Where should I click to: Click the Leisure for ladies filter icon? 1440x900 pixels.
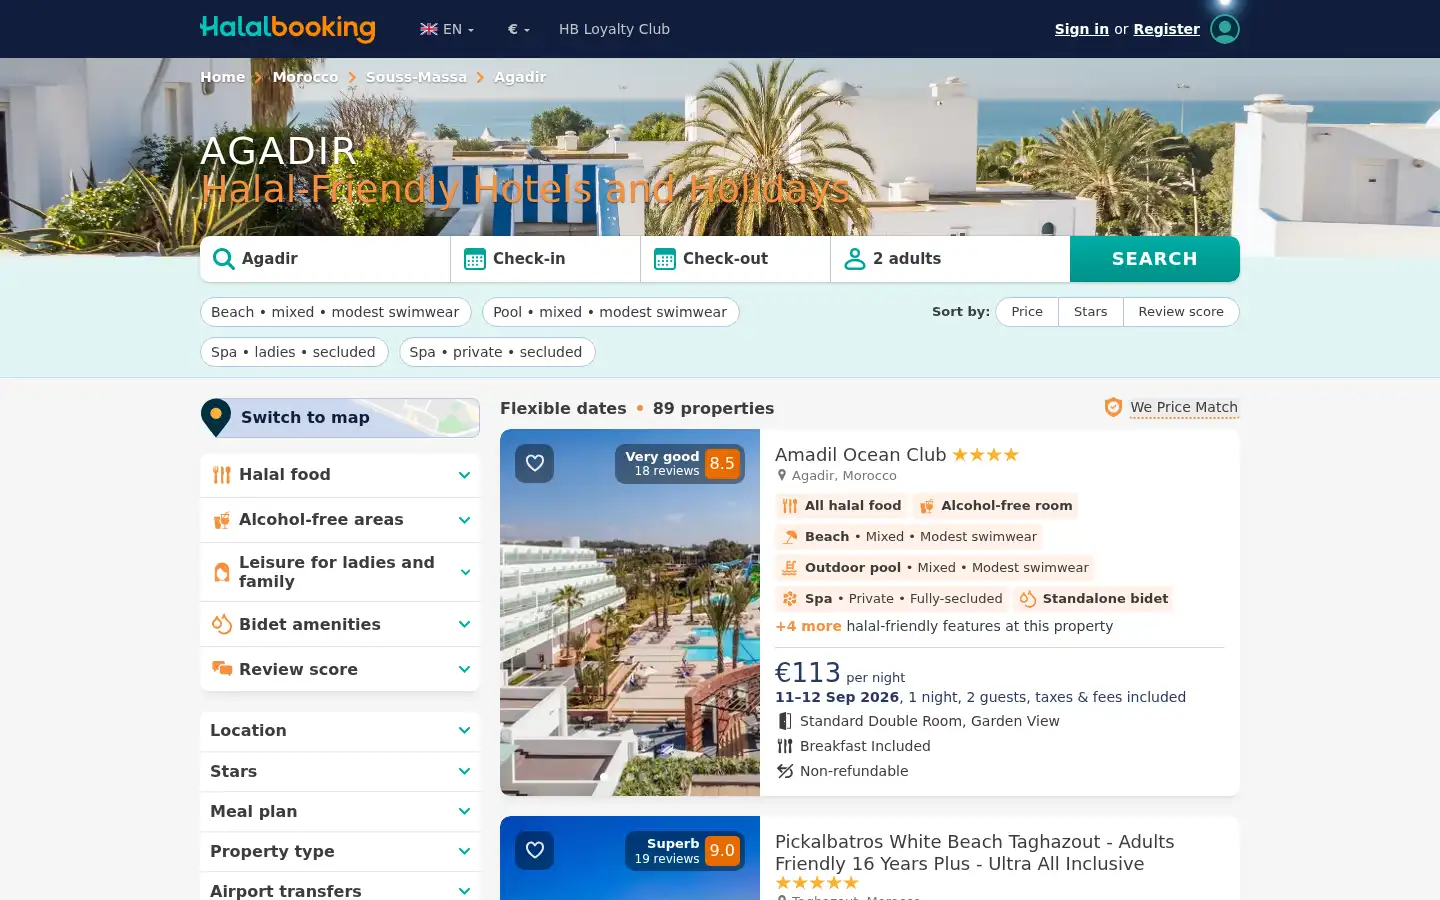[x=222, y=572]
